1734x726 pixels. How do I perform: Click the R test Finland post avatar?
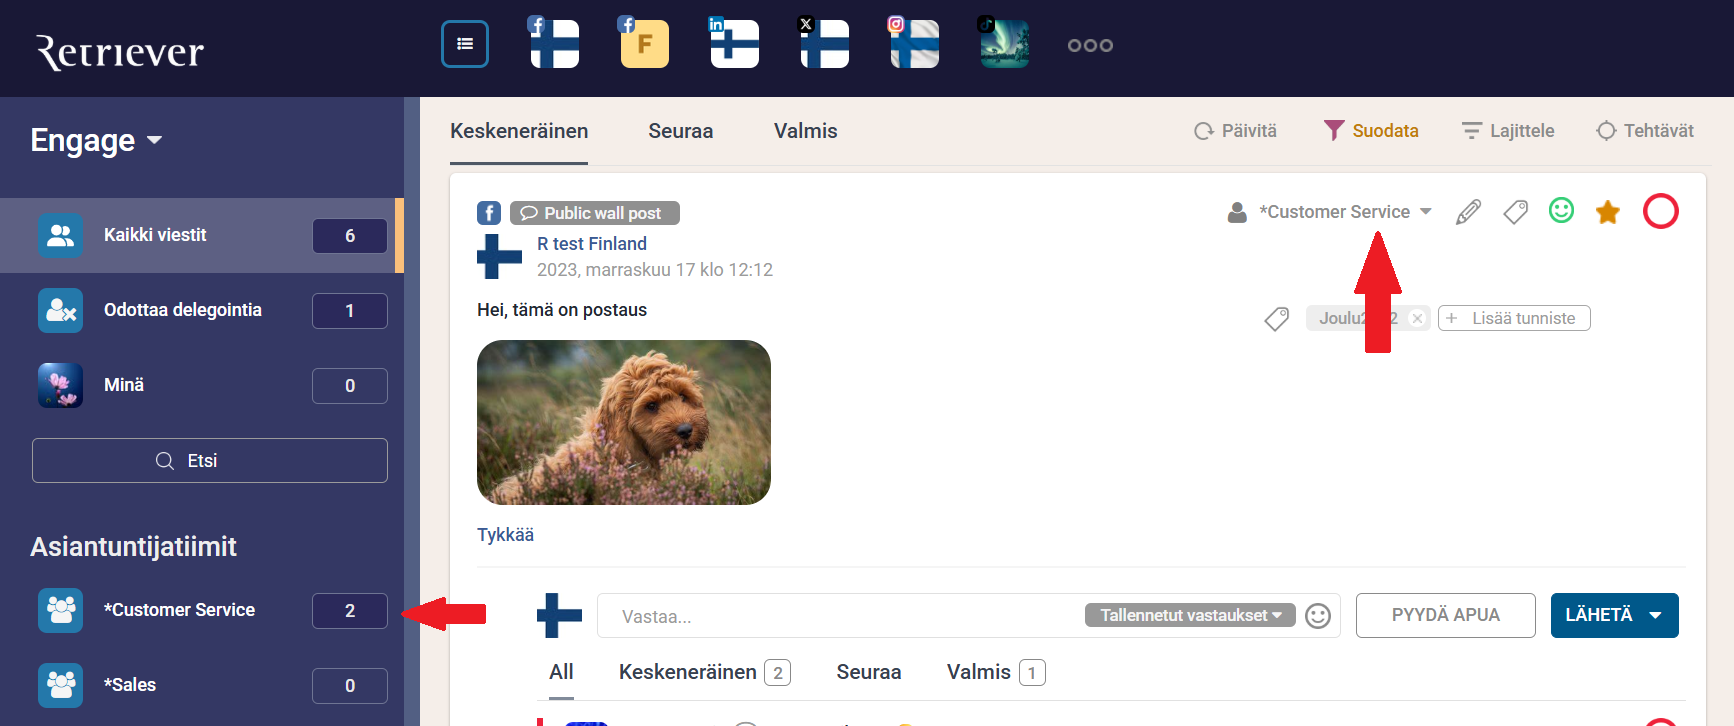coord(499,256)
